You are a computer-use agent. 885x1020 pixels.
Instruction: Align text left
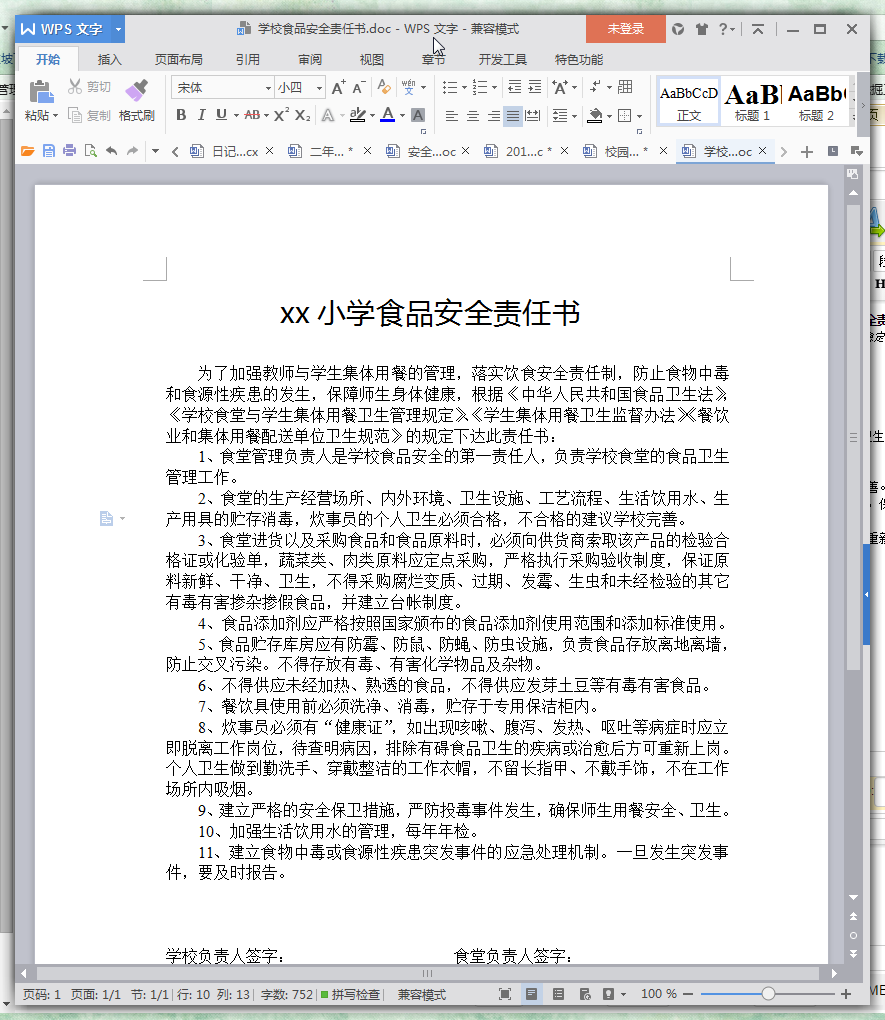(452, 116)
